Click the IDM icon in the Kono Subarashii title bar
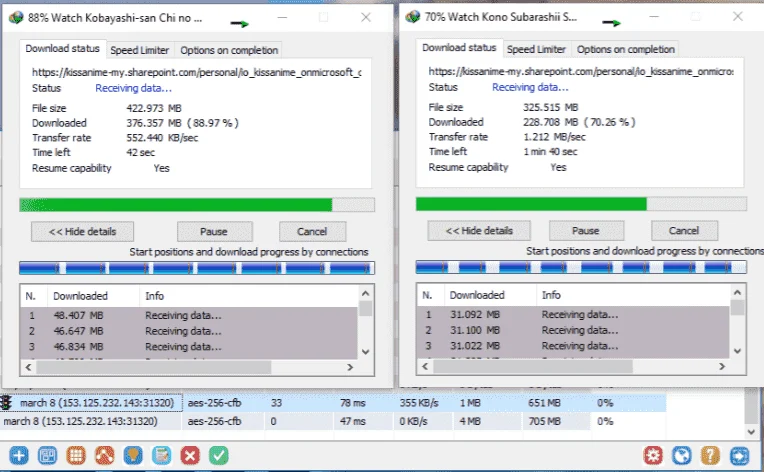 pos(413,17)
